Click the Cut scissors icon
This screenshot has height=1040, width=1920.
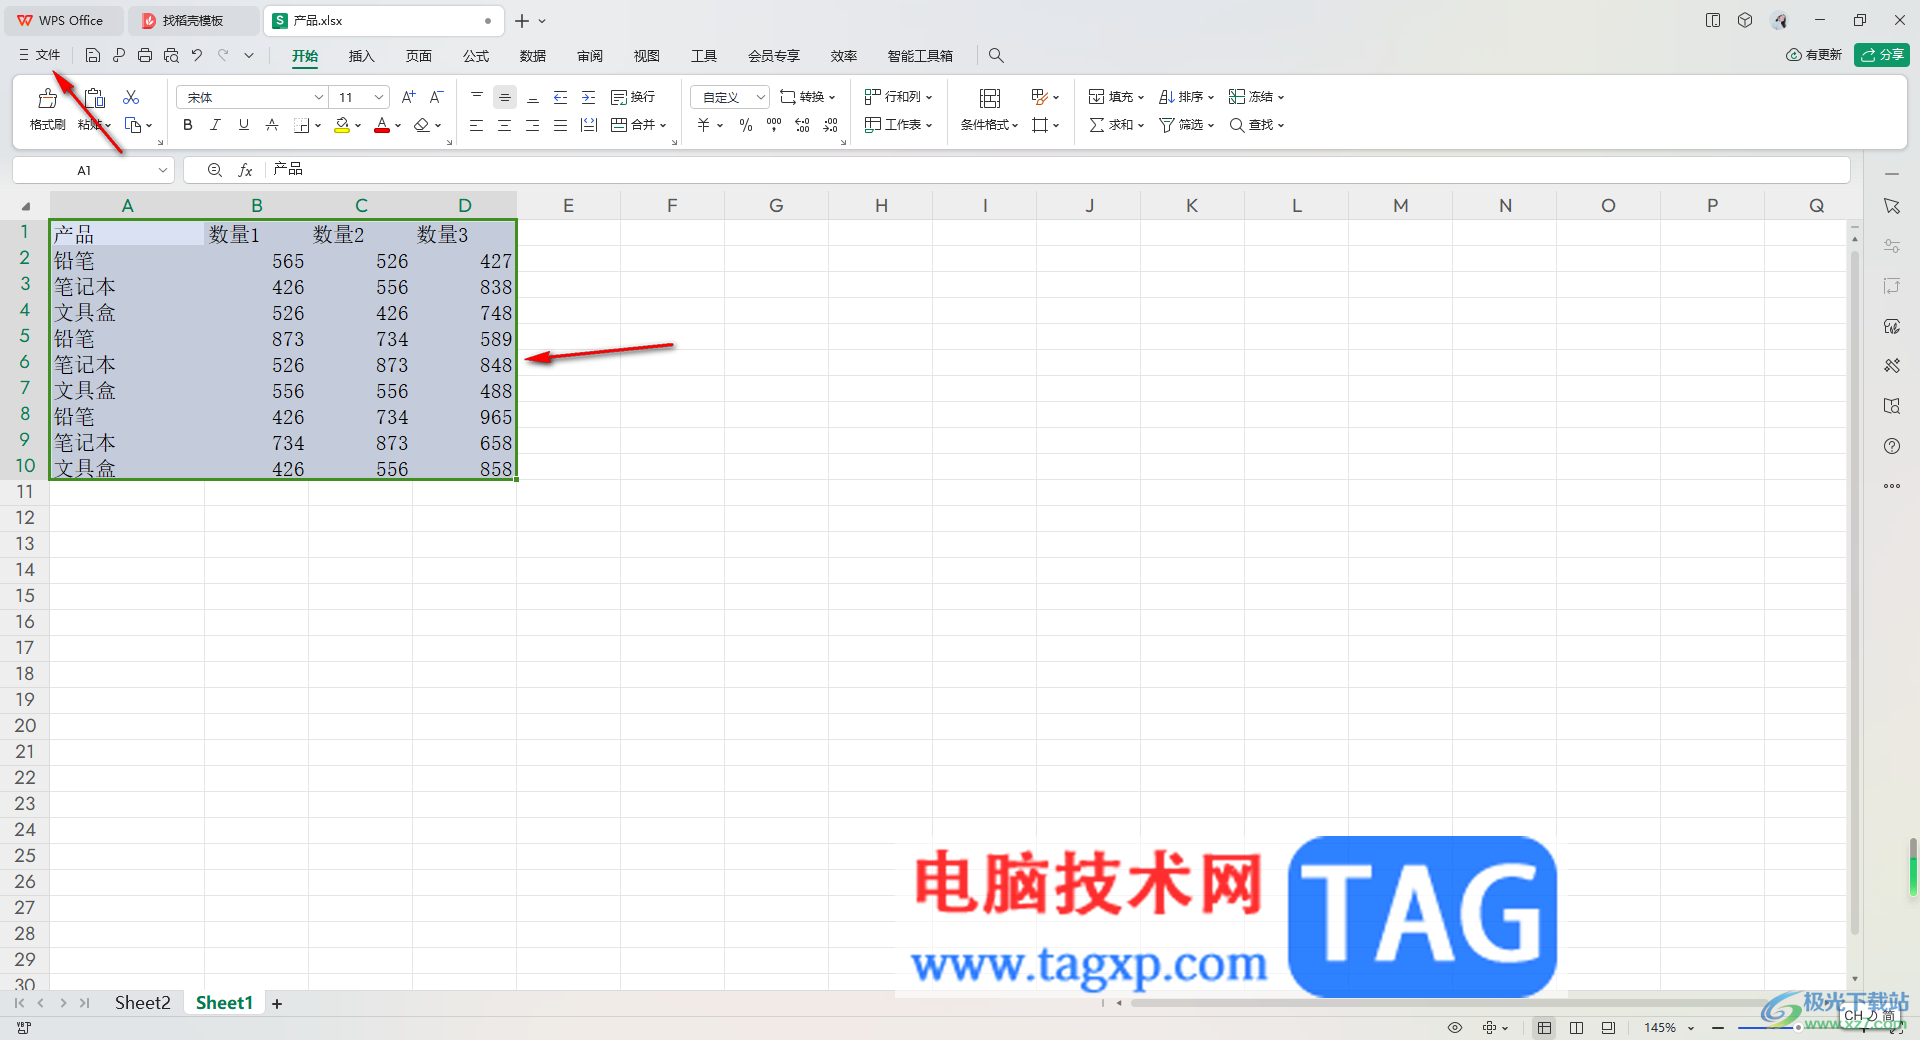[131, 97]
